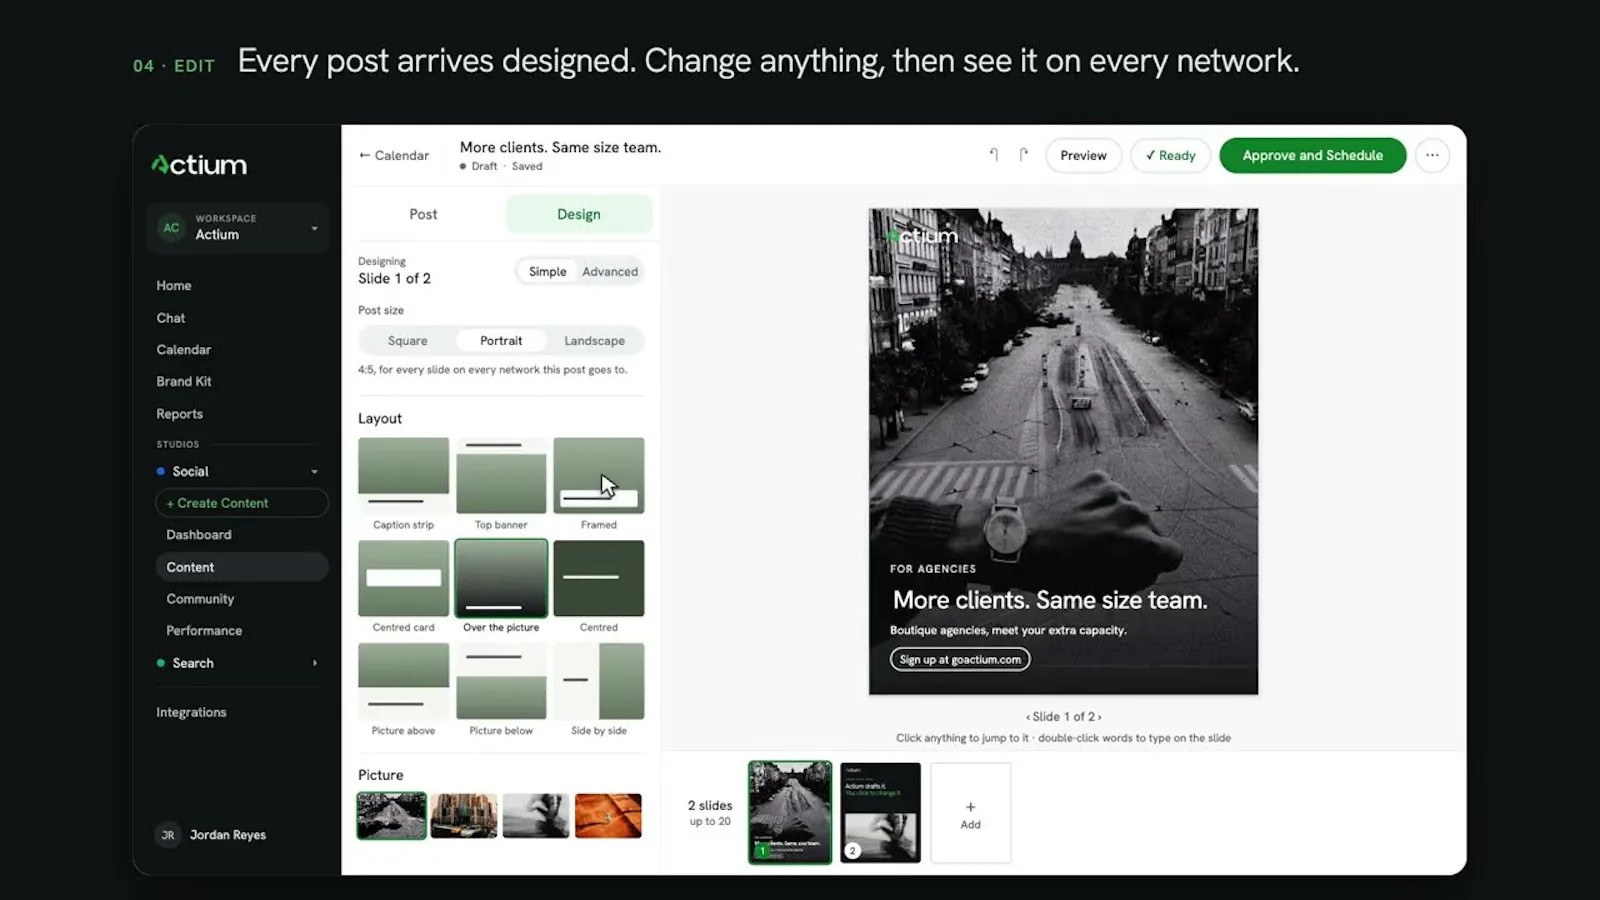This screenshot has height=900, width=1600.
Task: Expand the Search studio arrow
Action: pos(314,663)
